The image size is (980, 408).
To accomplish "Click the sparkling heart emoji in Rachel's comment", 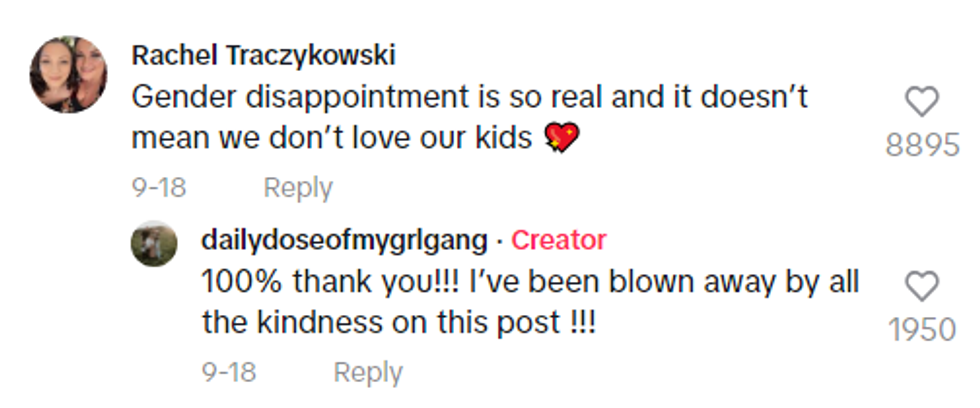I will point(560,138).
